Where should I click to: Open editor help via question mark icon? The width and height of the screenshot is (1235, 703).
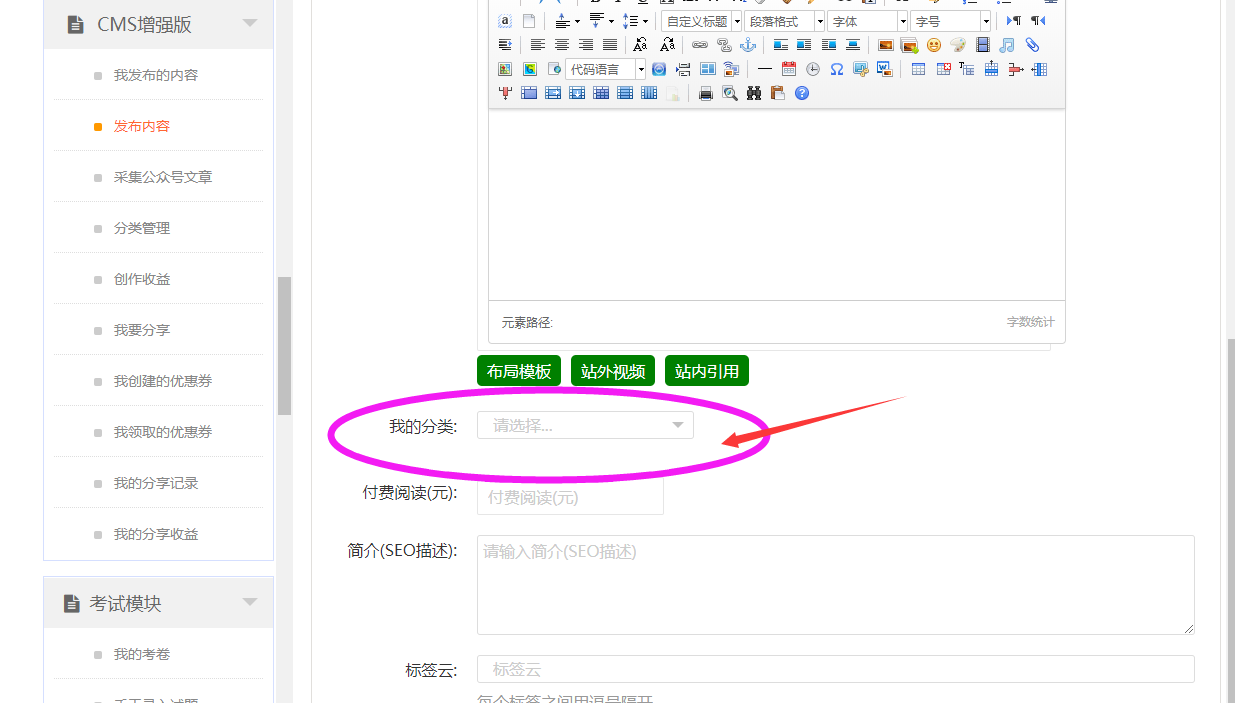802,93
